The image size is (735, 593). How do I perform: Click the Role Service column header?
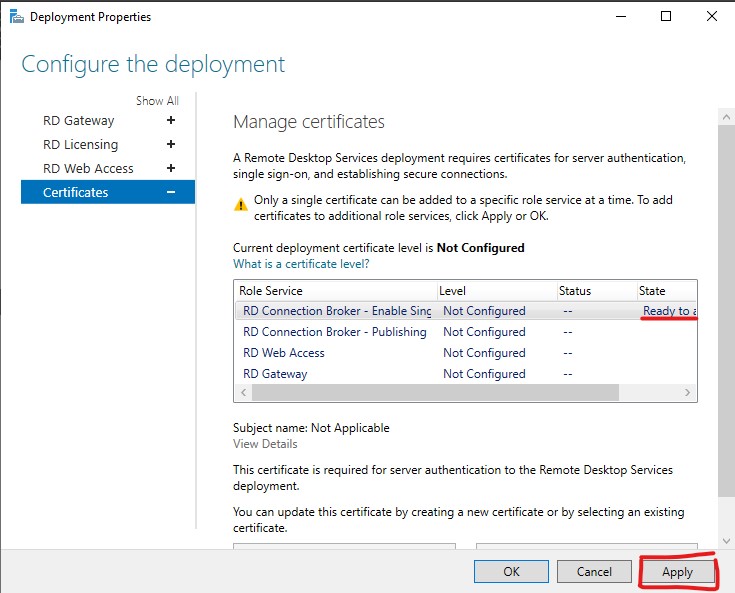(x=336, y=291)
